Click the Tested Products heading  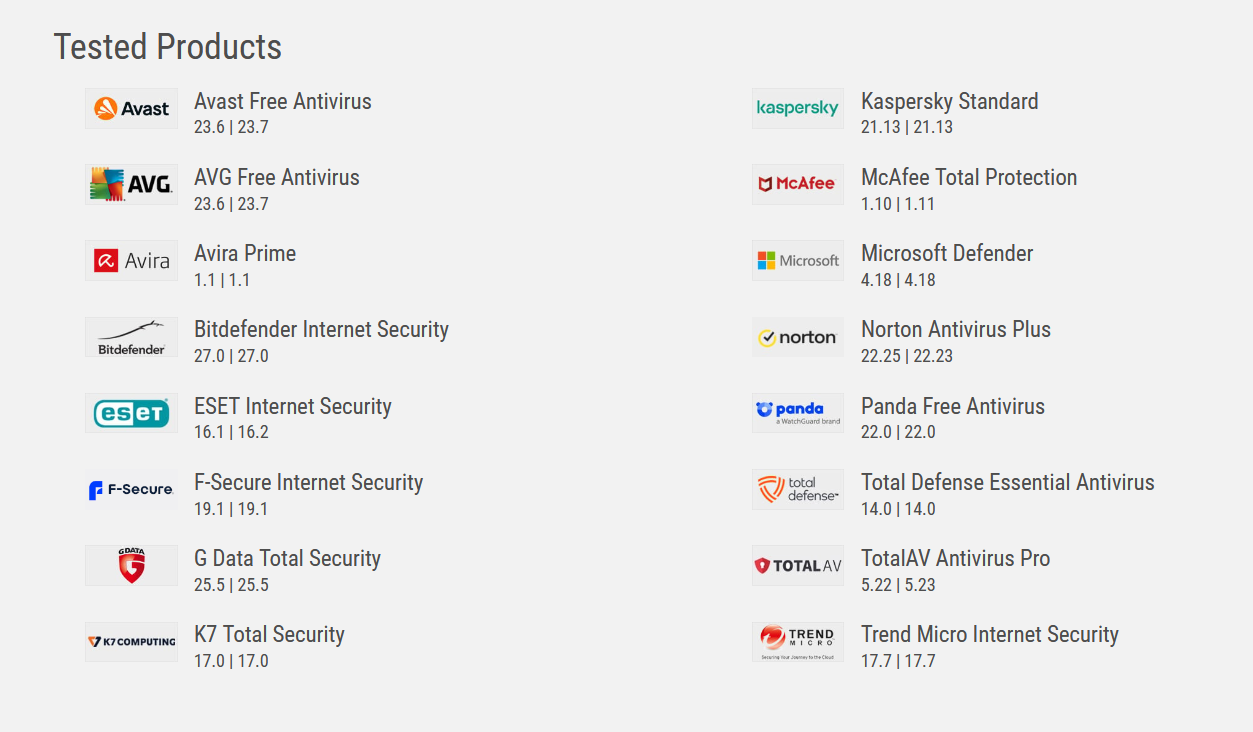coord(168,46)
